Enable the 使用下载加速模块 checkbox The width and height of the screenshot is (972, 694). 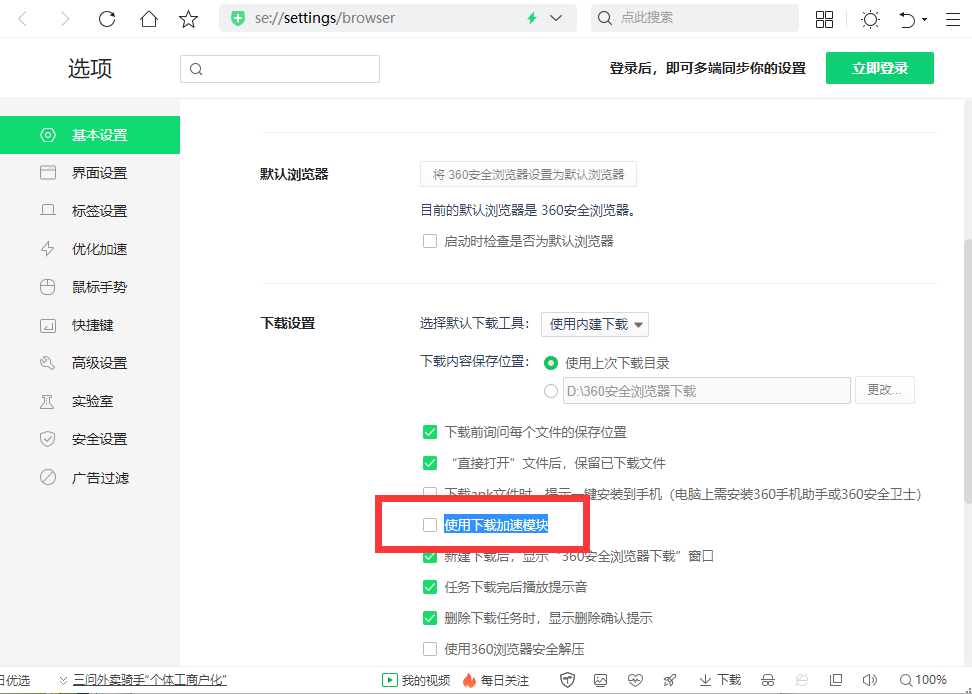coord(430,525)
